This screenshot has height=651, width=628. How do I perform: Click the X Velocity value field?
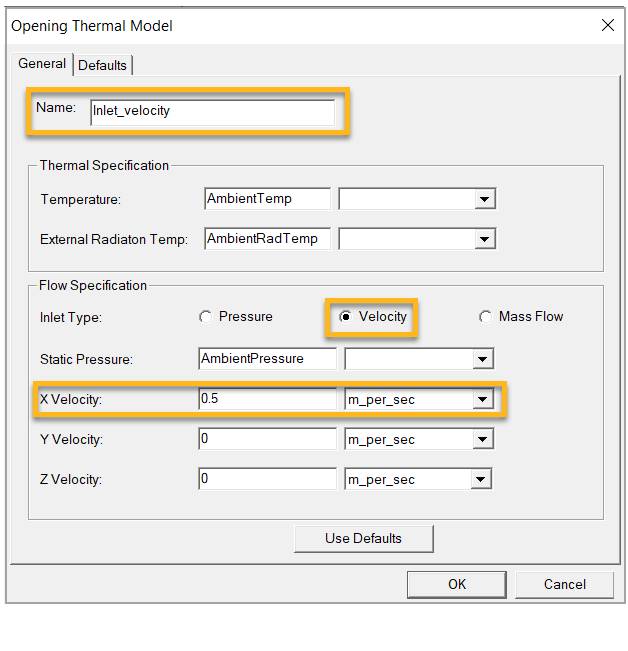click(x=267, y=400)
